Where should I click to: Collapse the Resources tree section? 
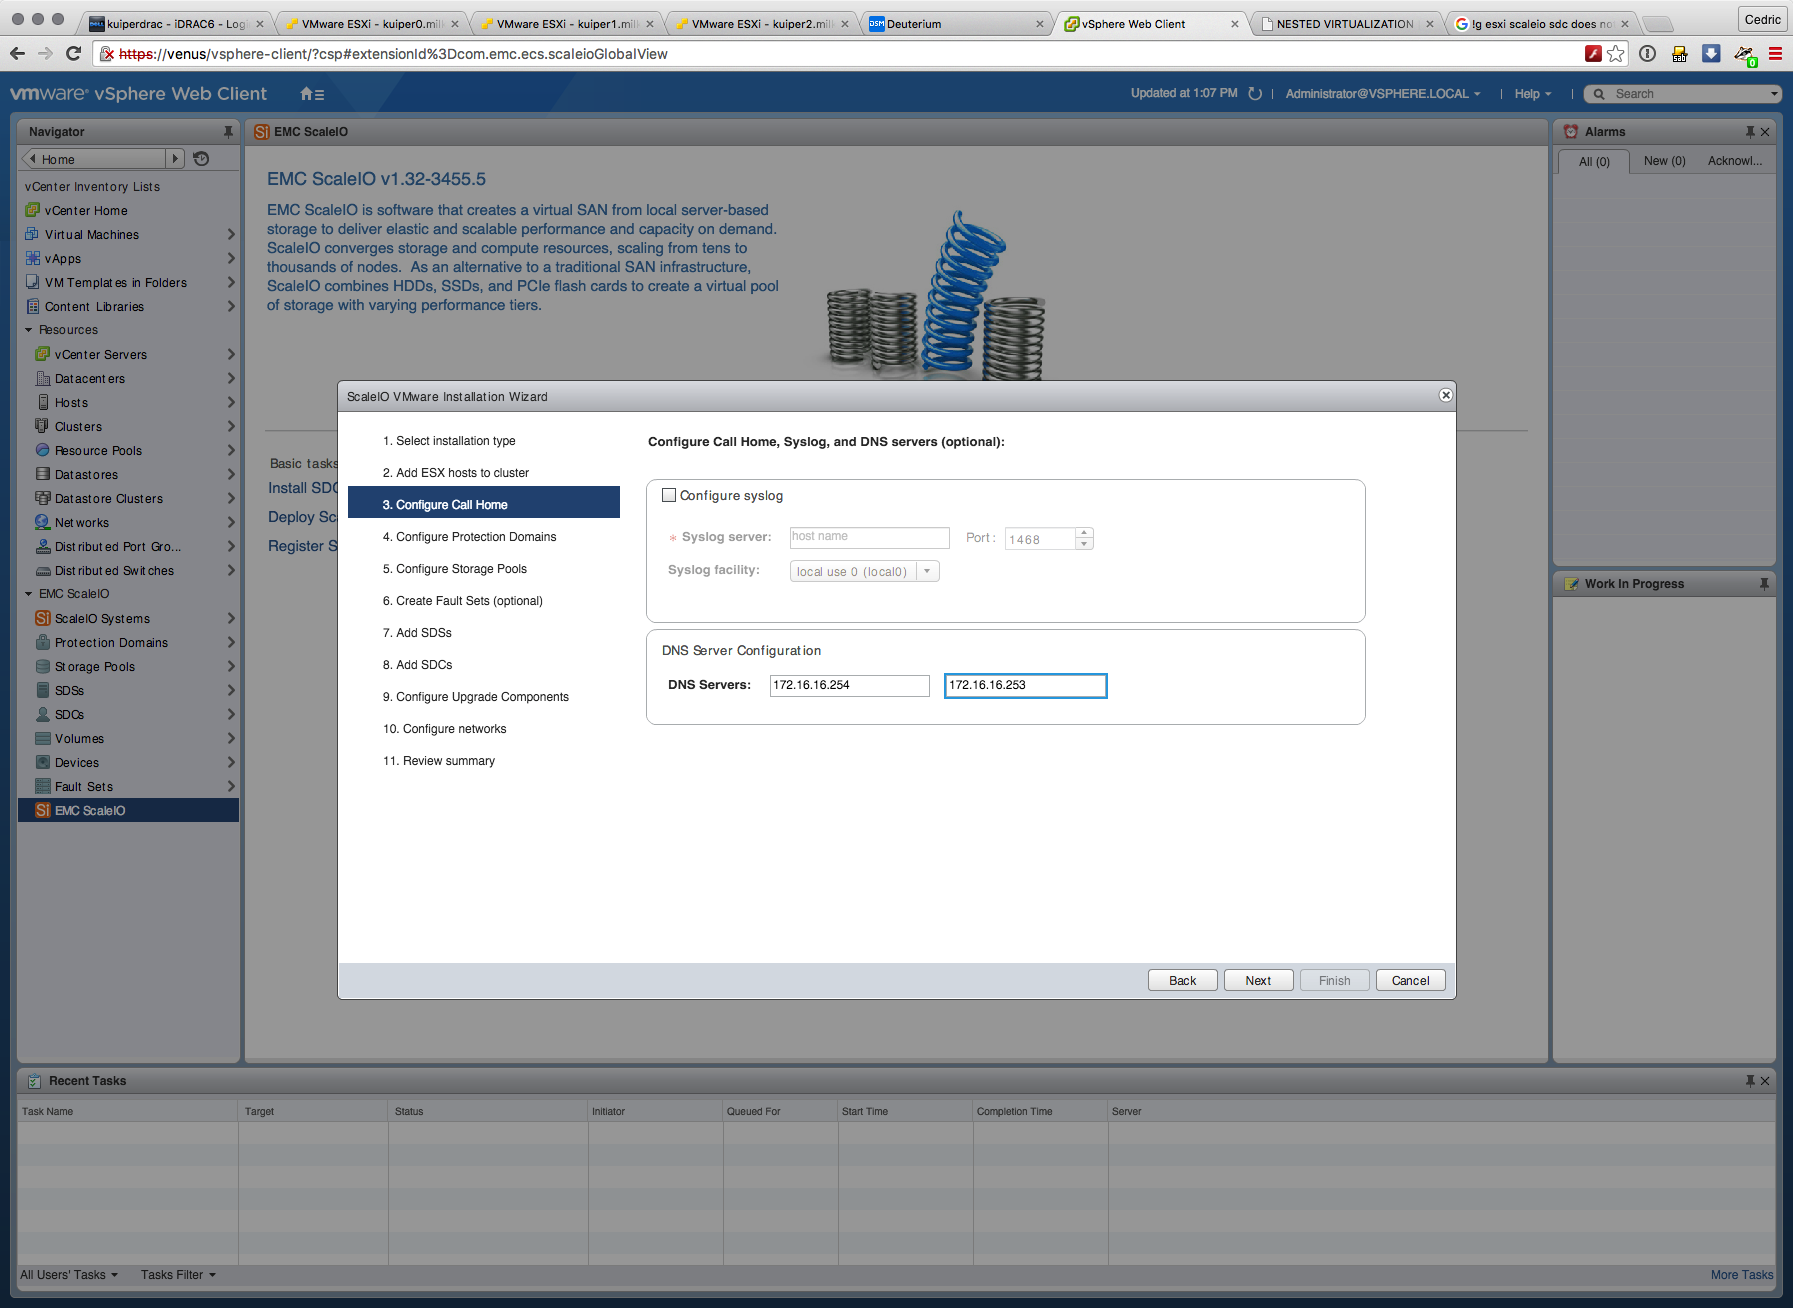[x=29, y=330]
